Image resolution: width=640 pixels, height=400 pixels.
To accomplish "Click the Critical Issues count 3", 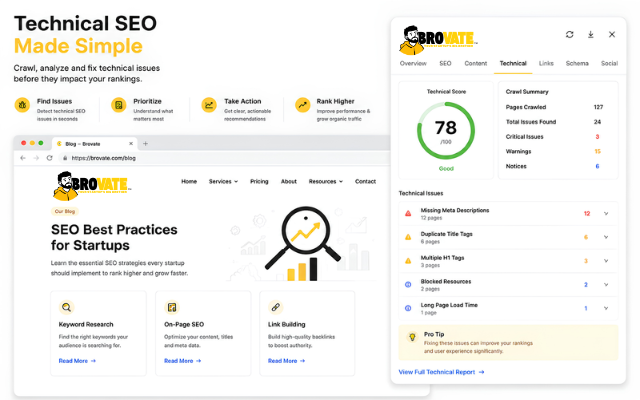I will 597,137.
